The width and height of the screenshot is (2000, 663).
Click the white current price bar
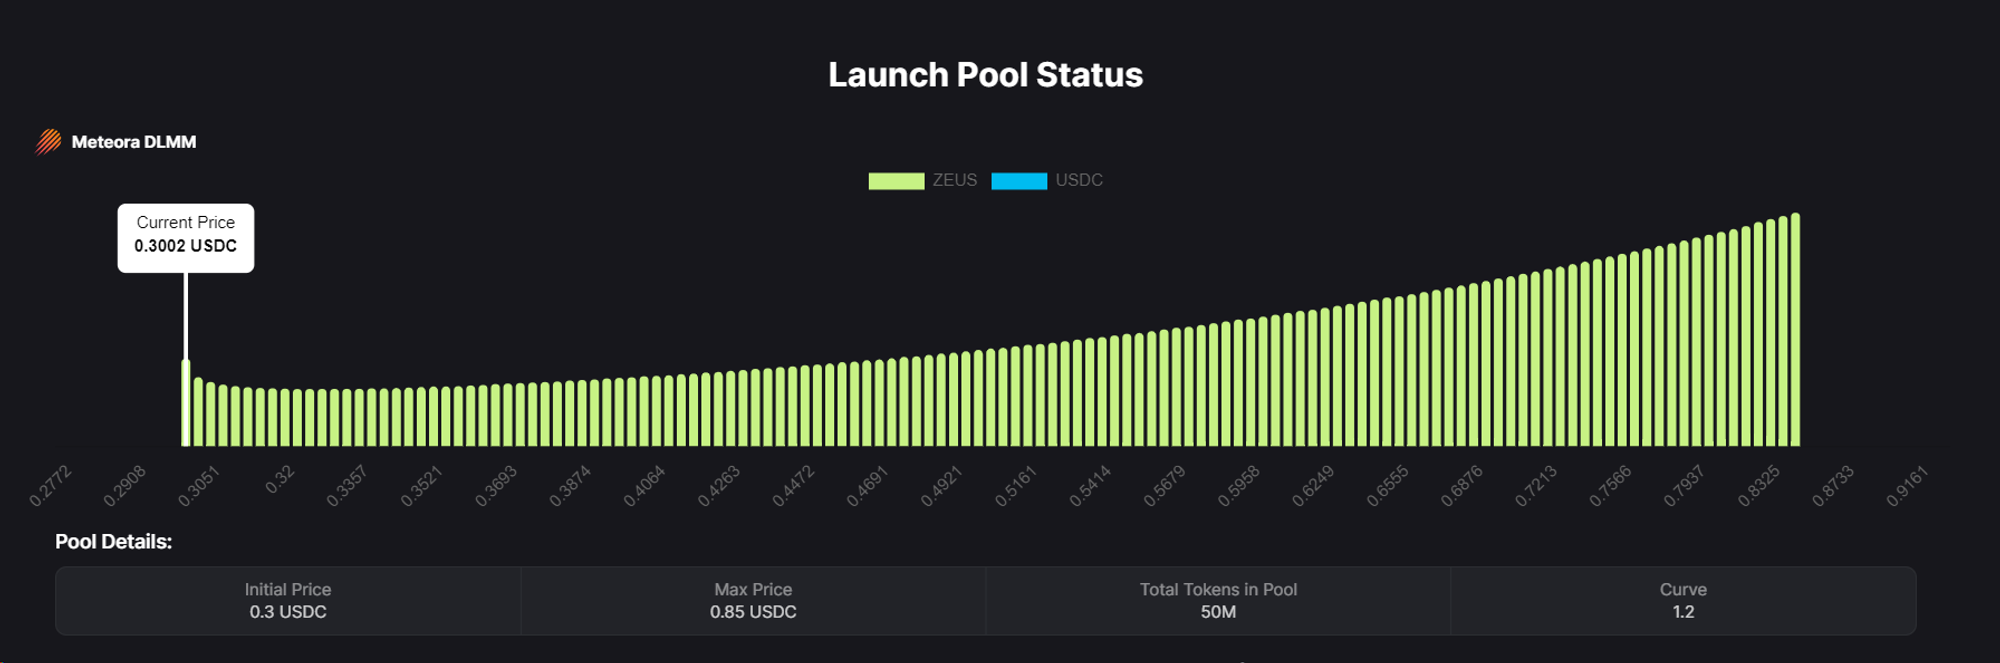186,402
